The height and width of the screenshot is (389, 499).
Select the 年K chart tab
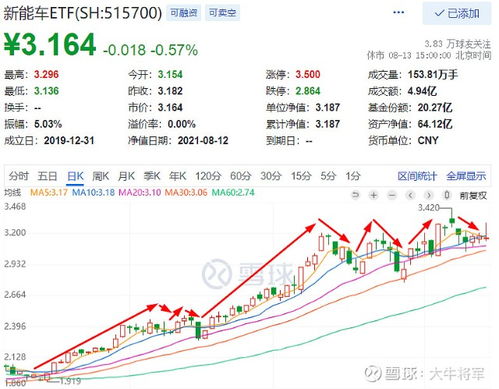pos(177,176)
